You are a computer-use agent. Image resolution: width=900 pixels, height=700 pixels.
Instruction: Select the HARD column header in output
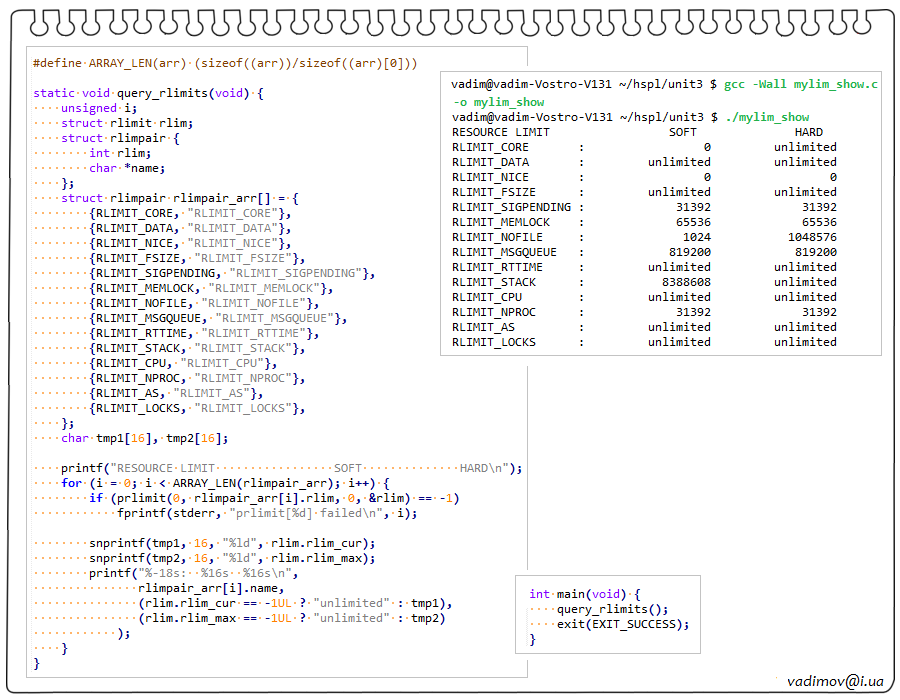coord(808,132)
